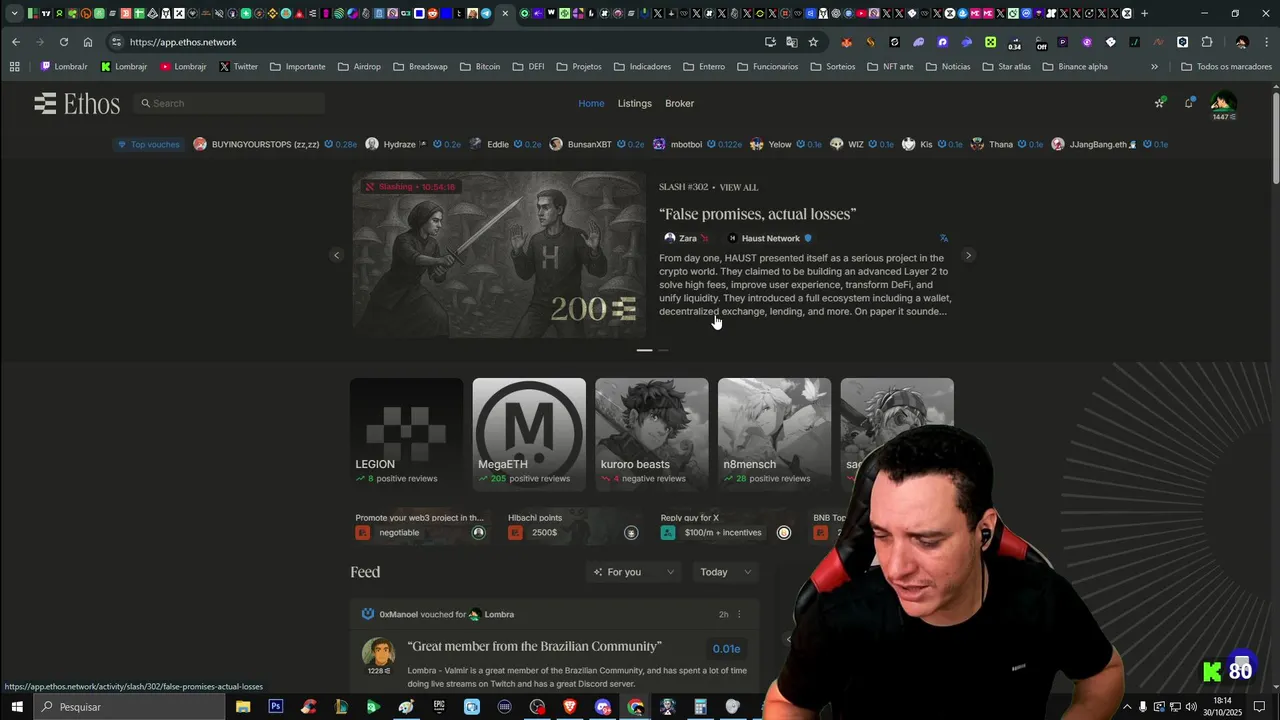Open the Listings tab
The height and width of the screenshot is (720, 1280).
pos(634,103)
